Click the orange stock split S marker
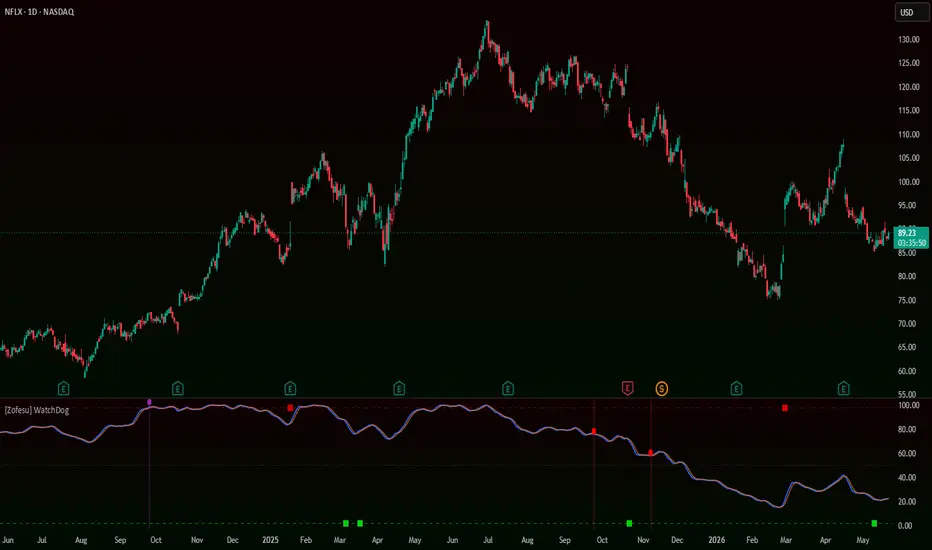This screenshot has height=550, width=932. pyautogui.click(x=662, y=389)
